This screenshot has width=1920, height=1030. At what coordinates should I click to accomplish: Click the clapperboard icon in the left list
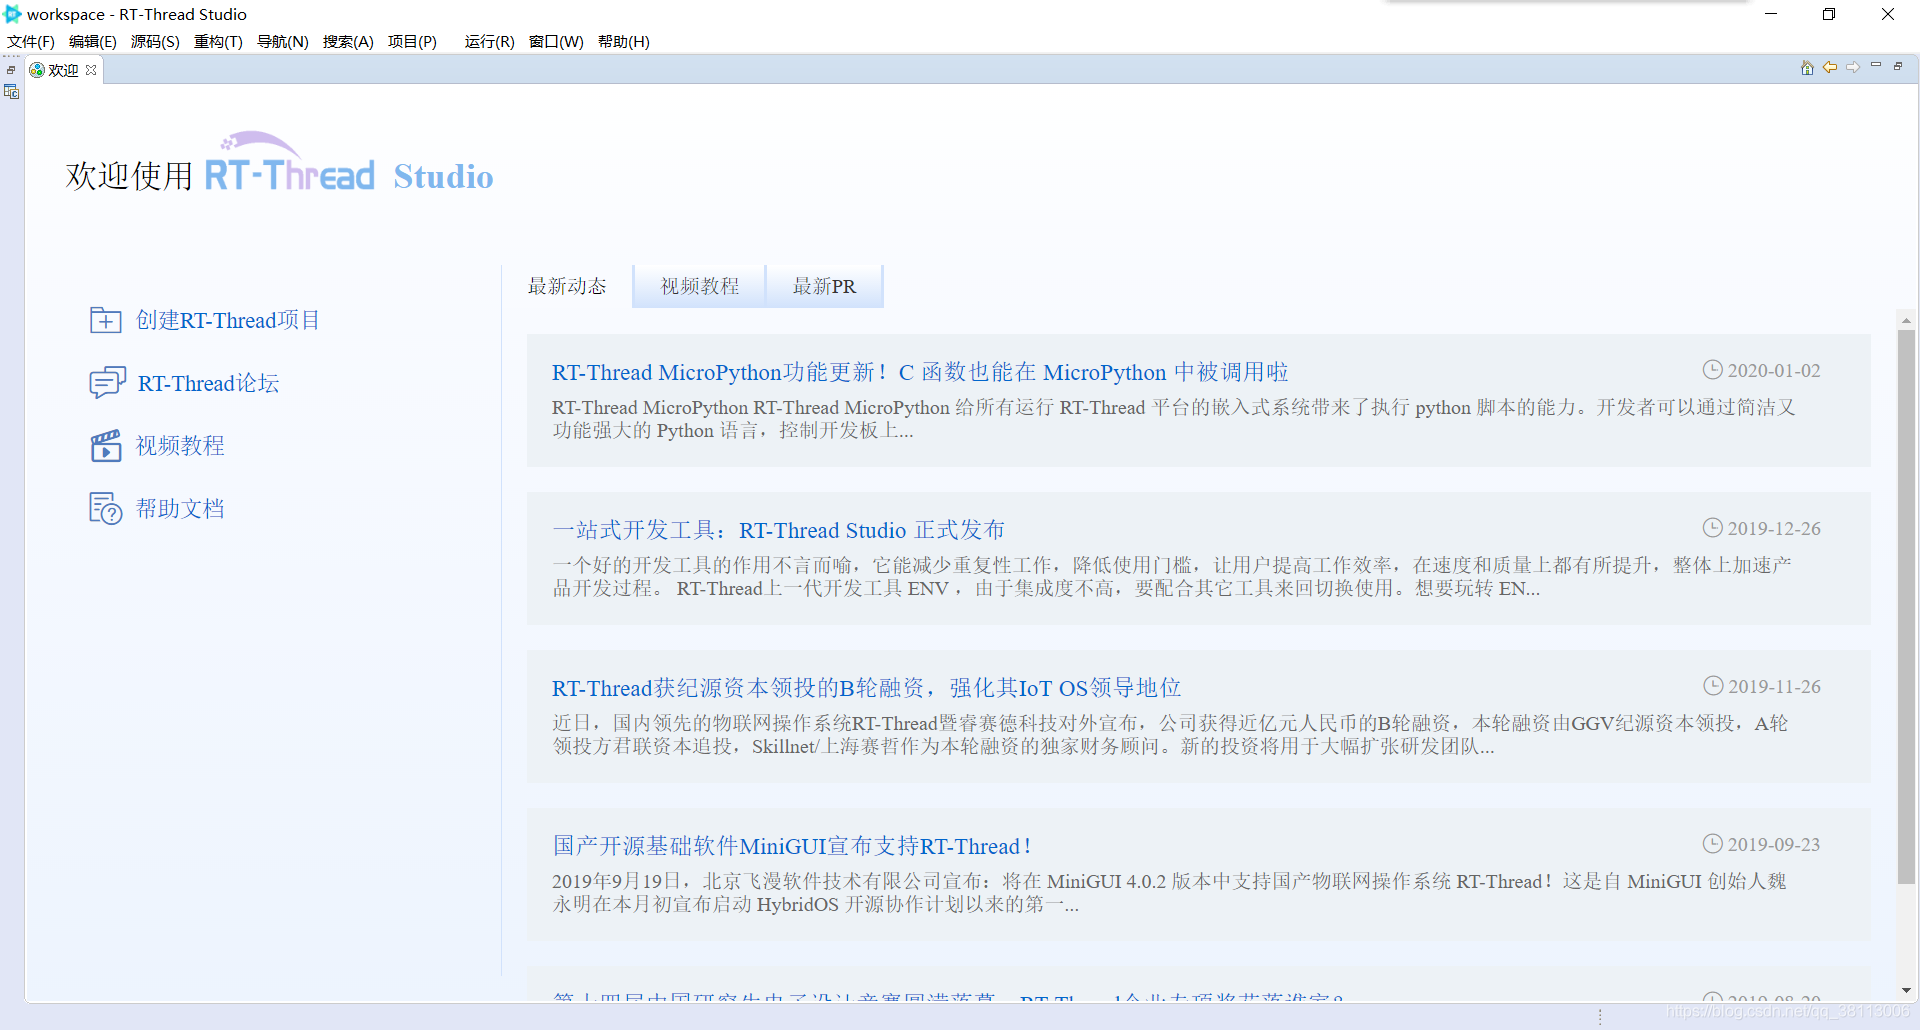click(x=105, y=446)
